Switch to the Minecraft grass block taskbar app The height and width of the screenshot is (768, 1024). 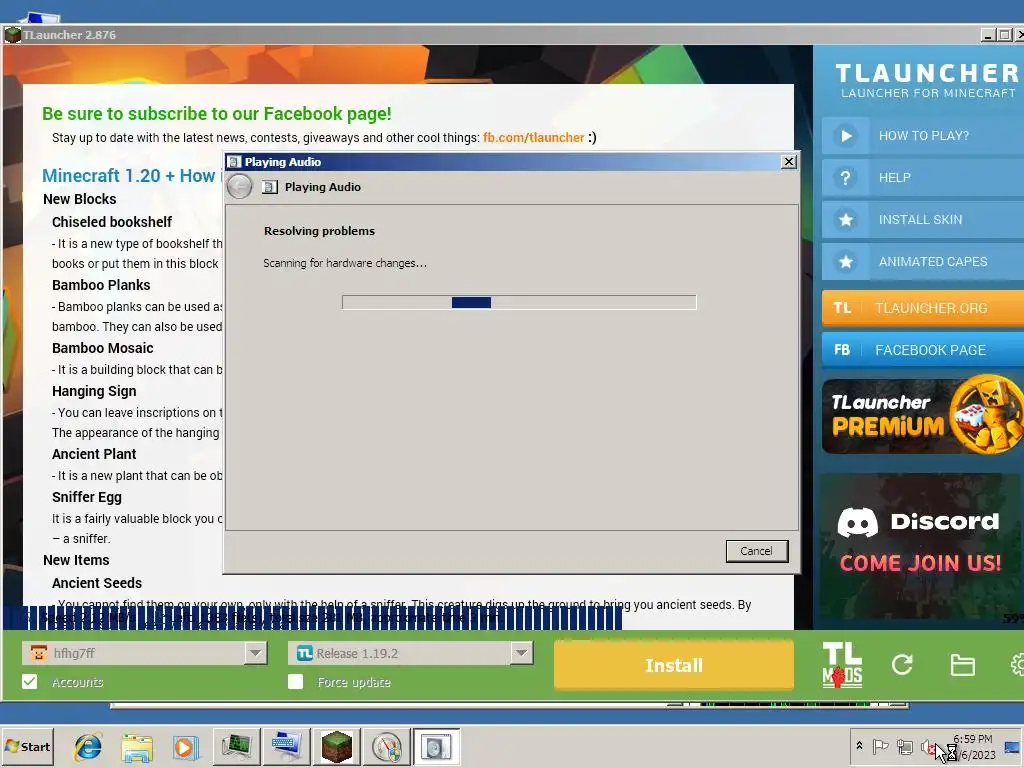click(337, 747)
